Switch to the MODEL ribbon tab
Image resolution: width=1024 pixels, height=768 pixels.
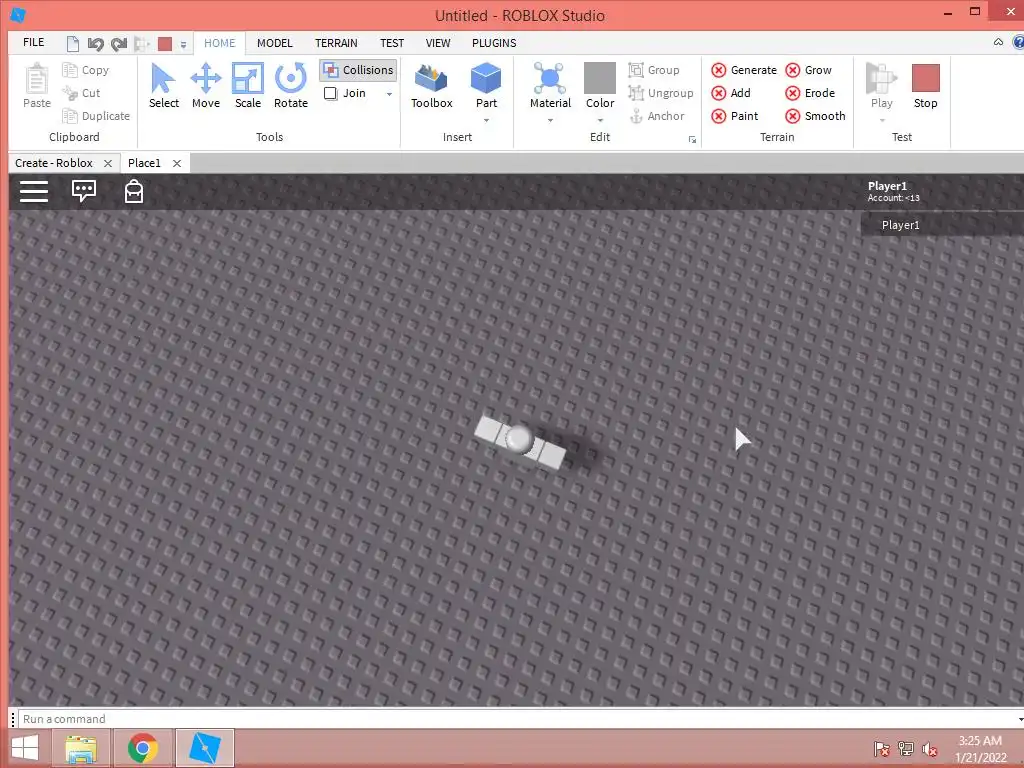(x=274, y=43)
